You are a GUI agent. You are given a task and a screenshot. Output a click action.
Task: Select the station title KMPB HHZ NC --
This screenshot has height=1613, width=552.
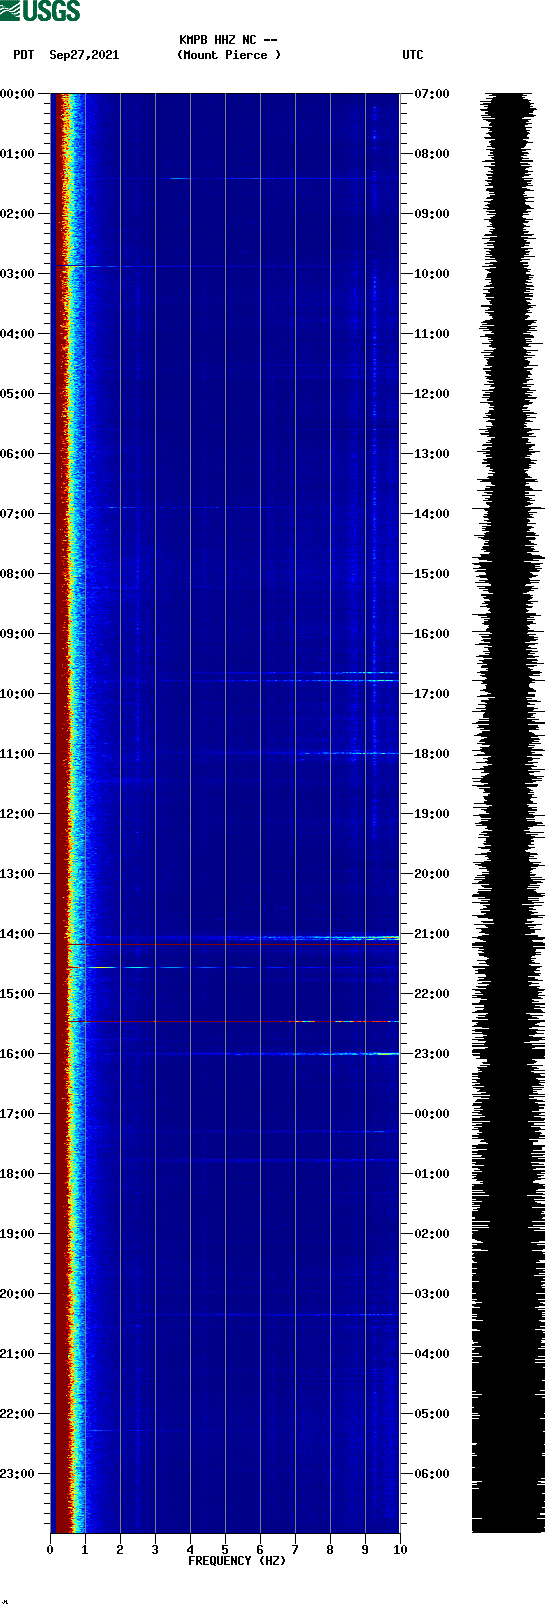(x=228, y=40)
